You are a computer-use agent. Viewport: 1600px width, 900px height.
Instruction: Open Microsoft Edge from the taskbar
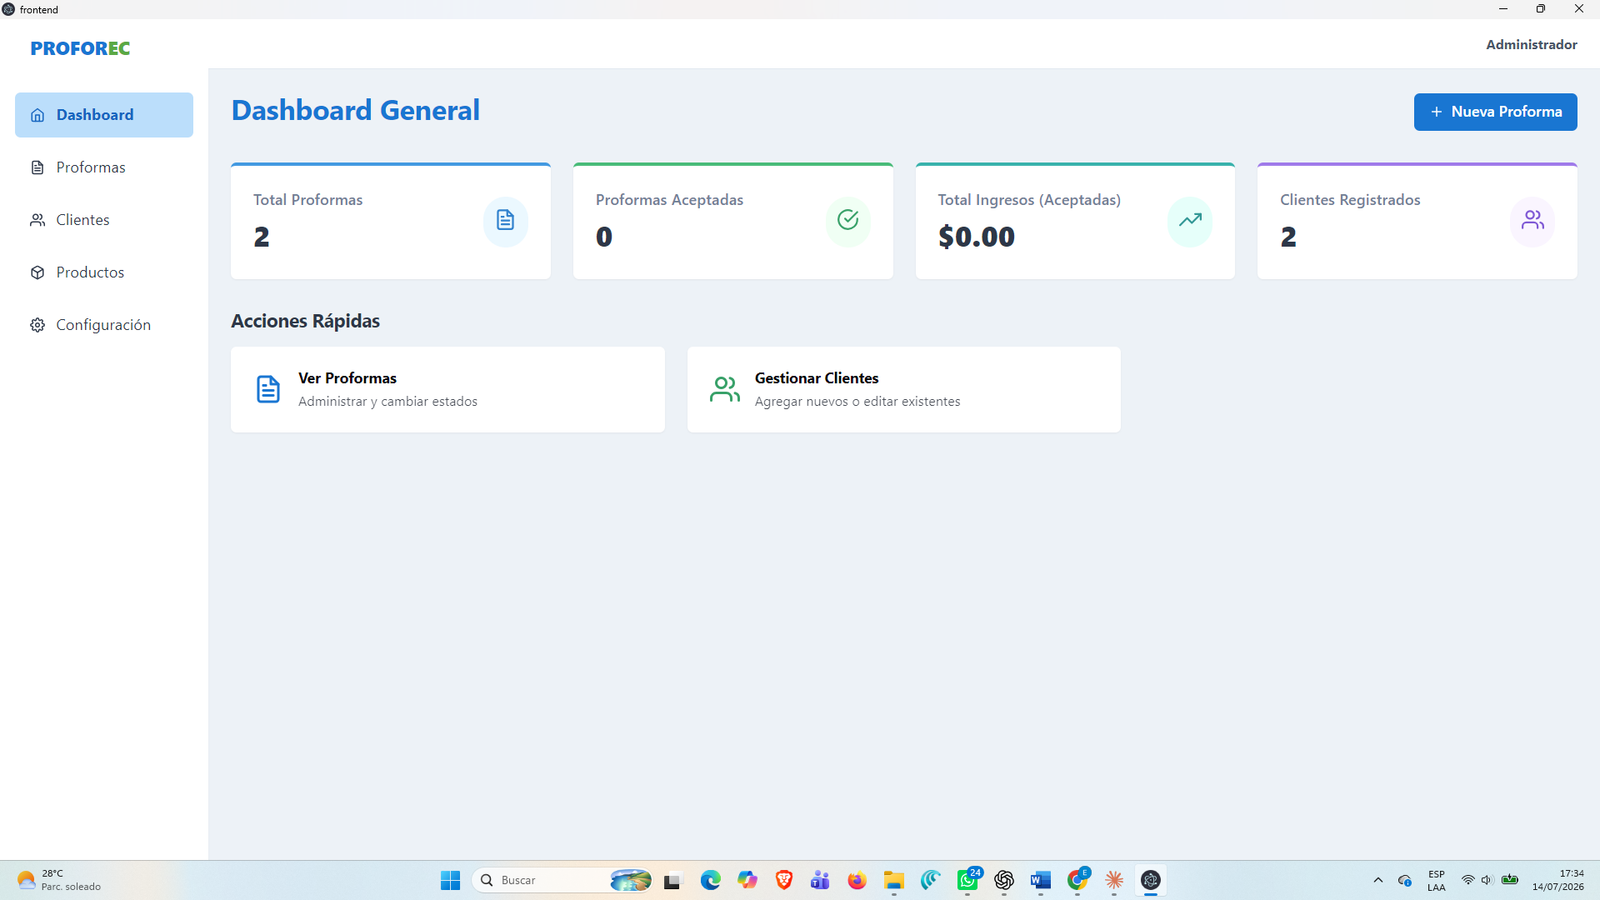(x=711, y=880)
